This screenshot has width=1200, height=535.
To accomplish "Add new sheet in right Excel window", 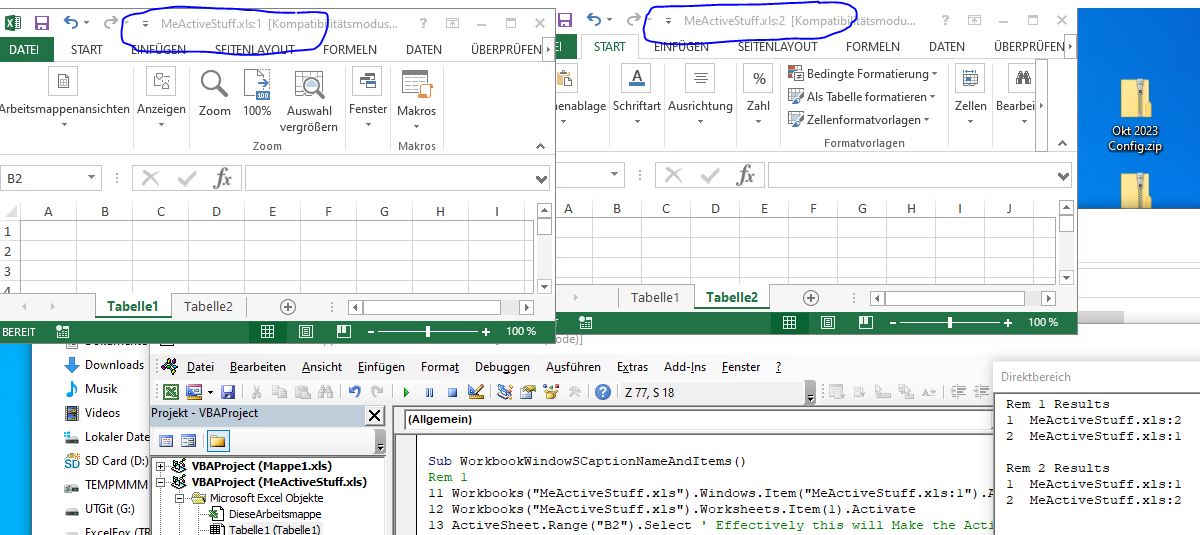I will click(x=811, y=298).
